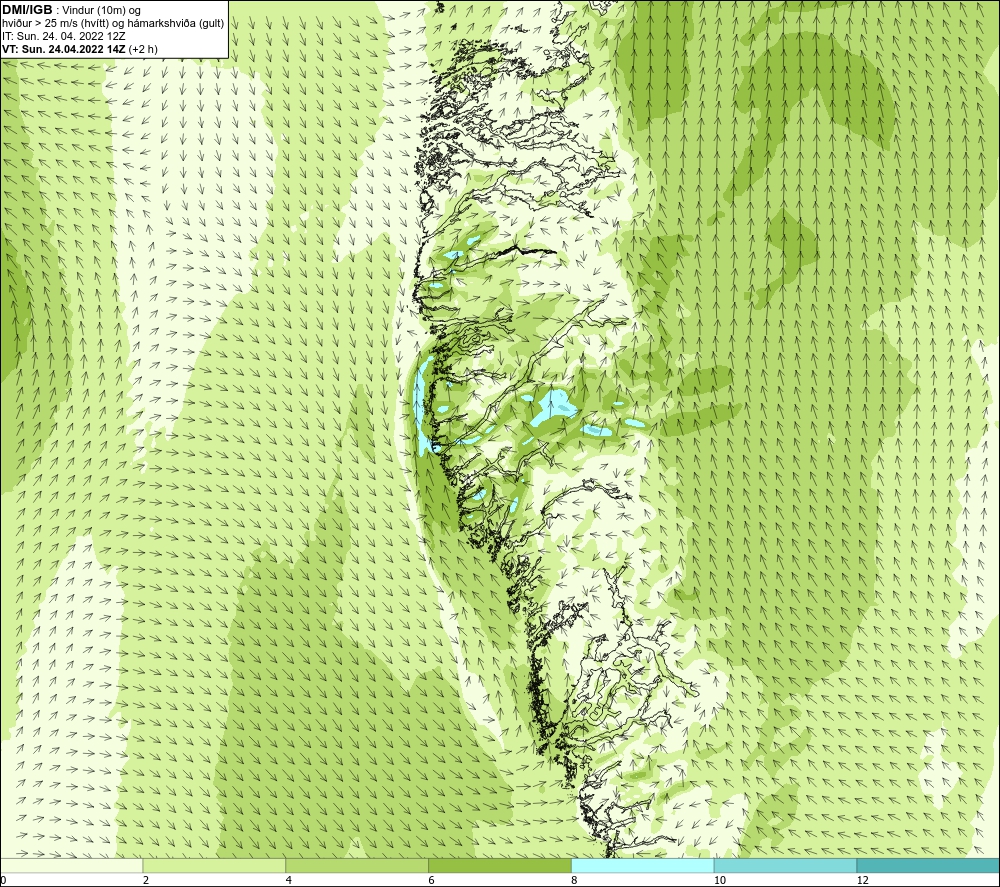Select the 6–8 m/s dark green color bar segment

click(500, 865)
